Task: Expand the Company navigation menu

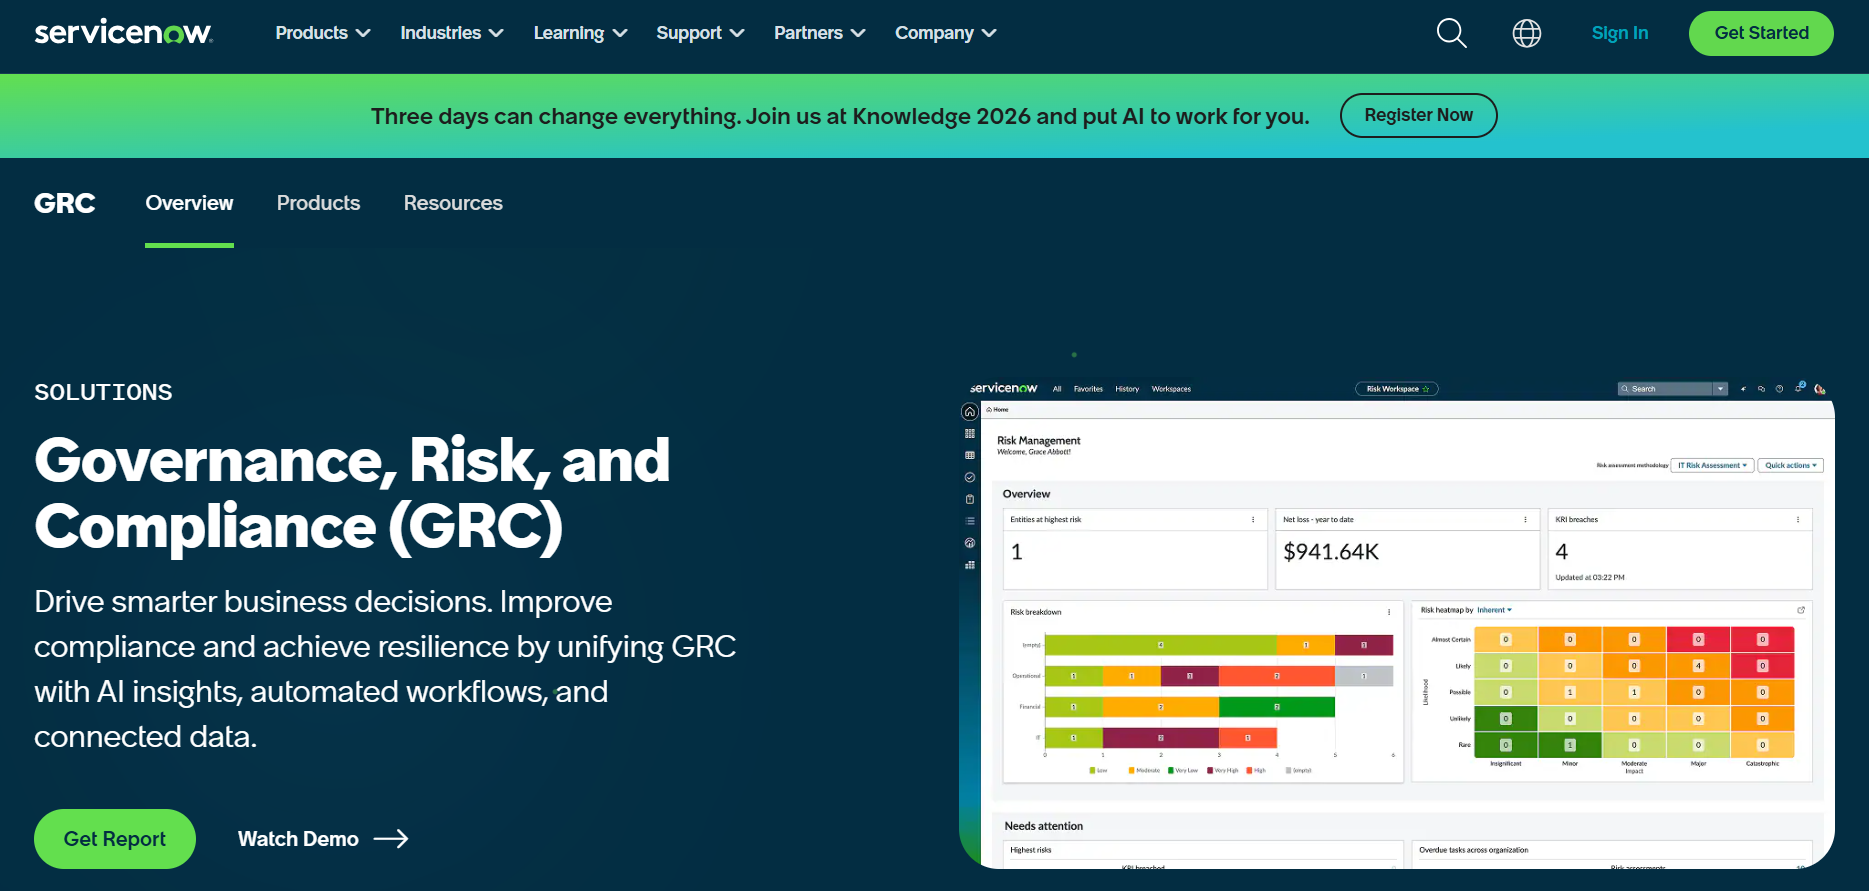Action: (x=946, y=33)
